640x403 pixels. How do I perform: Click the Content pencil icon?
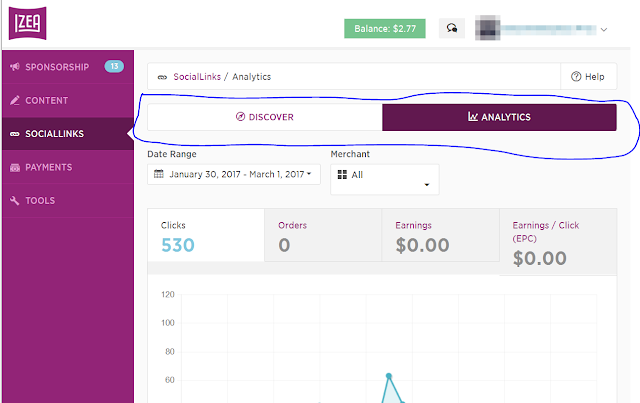pos(15,100)
